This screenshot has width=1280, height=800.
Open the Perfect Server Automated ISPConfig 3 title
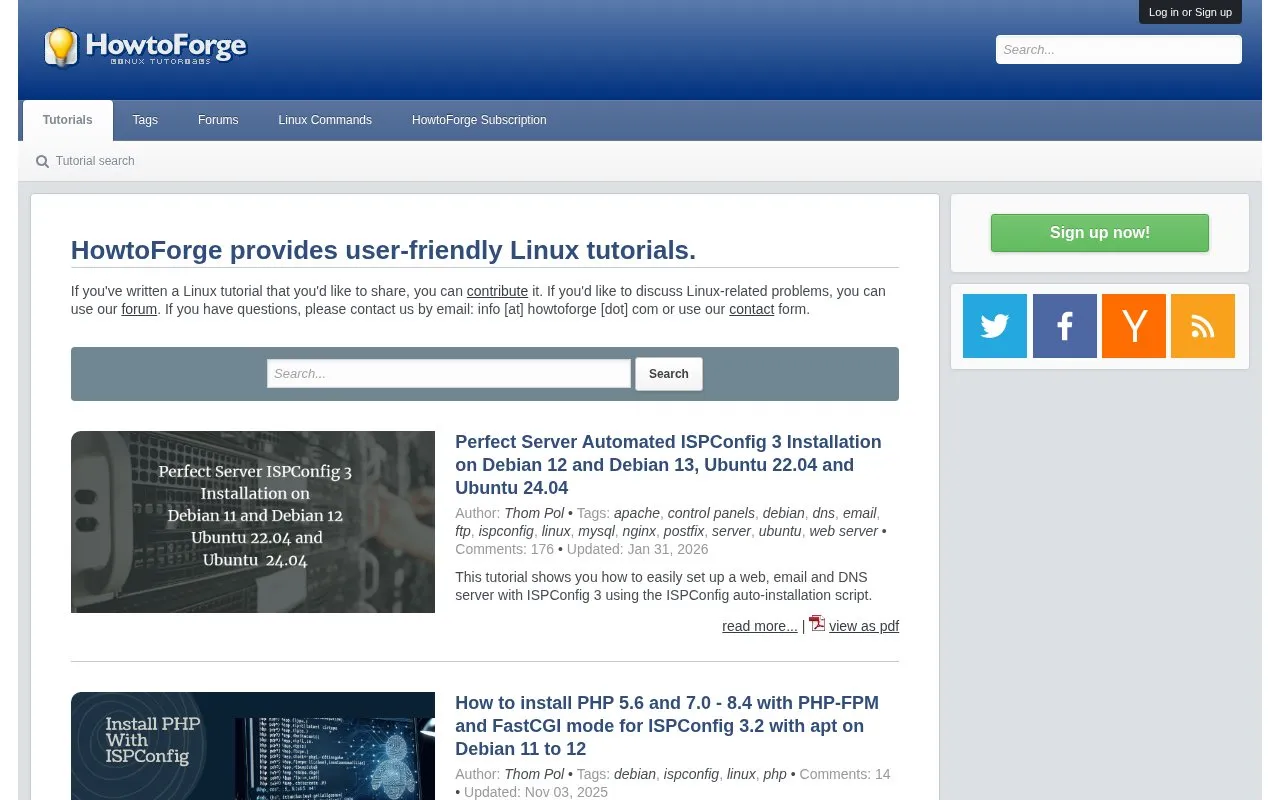pos(668,465)
